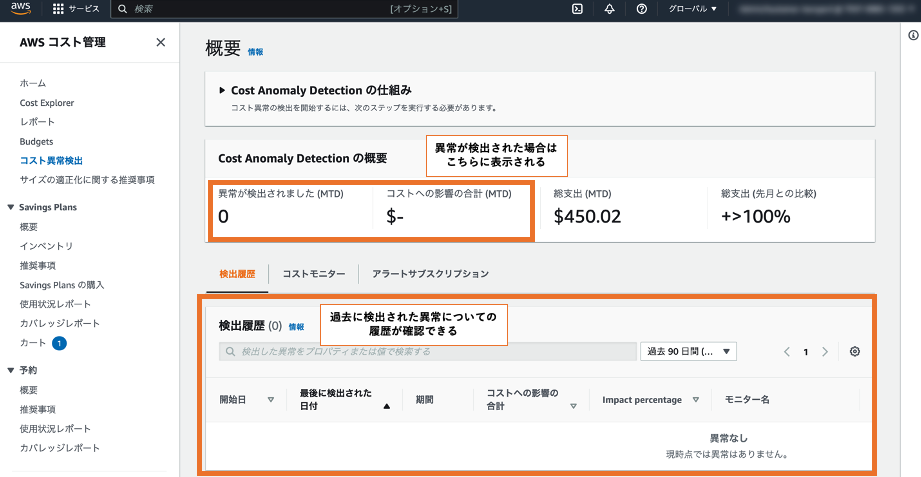Open 概要 under Savings Plans

click(29, 227)
